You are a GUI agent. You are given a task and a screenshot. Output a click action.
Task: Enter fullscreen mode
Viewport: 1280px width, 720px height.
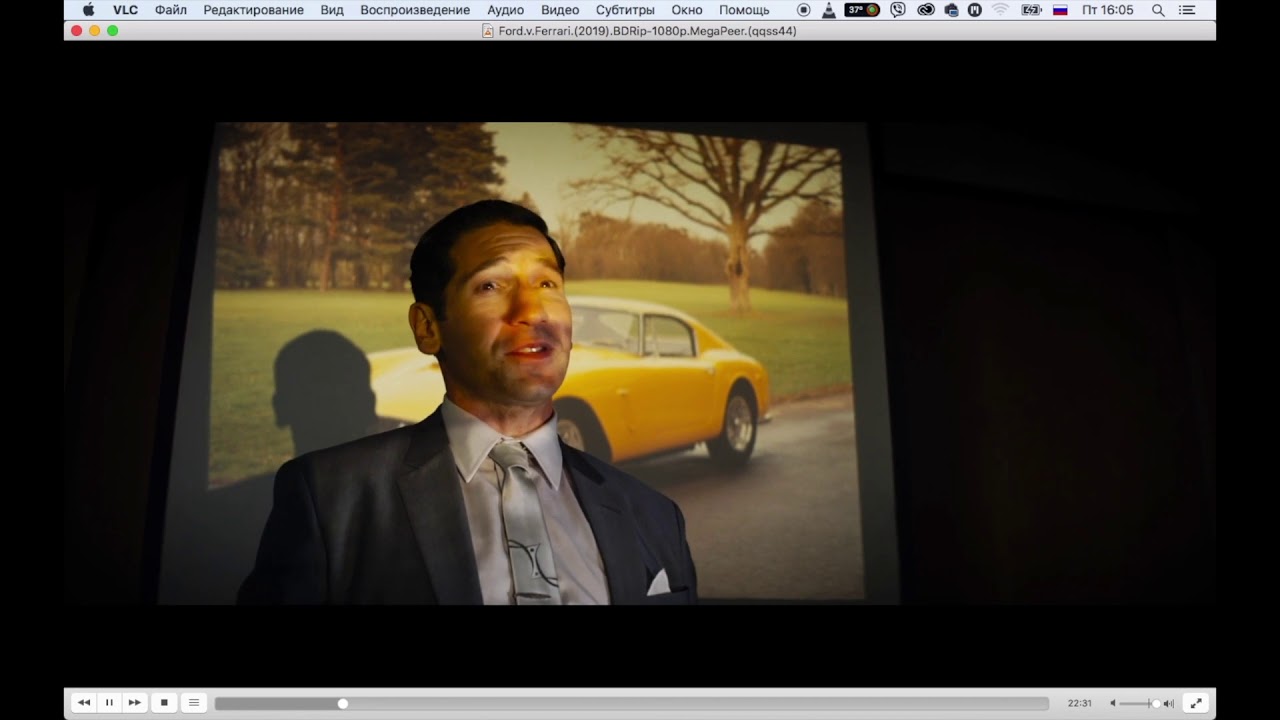click(x=1195, y=703)
